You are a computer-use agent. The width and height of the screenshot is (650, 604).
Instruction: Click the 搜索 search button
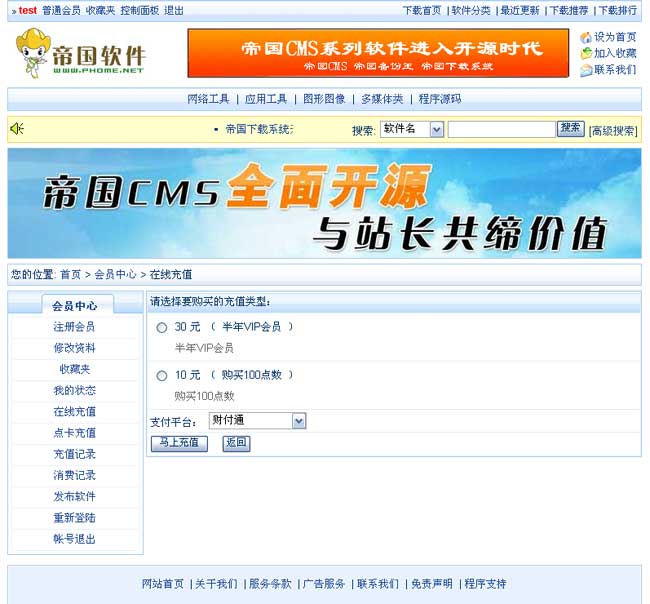(x=570, y=128)
